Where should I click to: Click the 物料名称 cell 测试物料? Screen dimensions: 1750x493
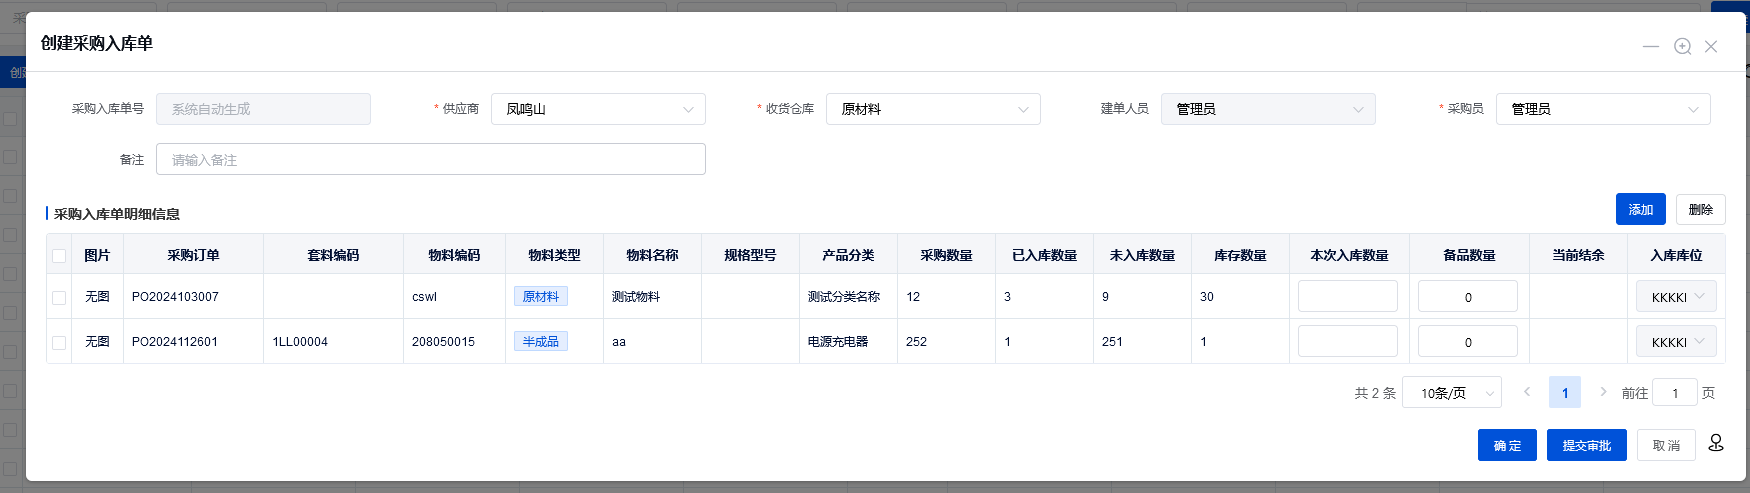[636, 297]
